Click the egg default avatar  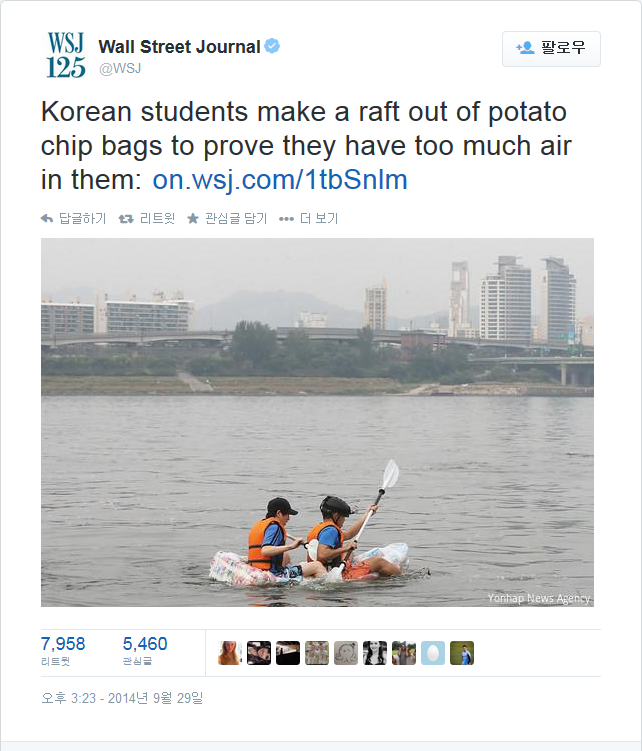point(433,653)
